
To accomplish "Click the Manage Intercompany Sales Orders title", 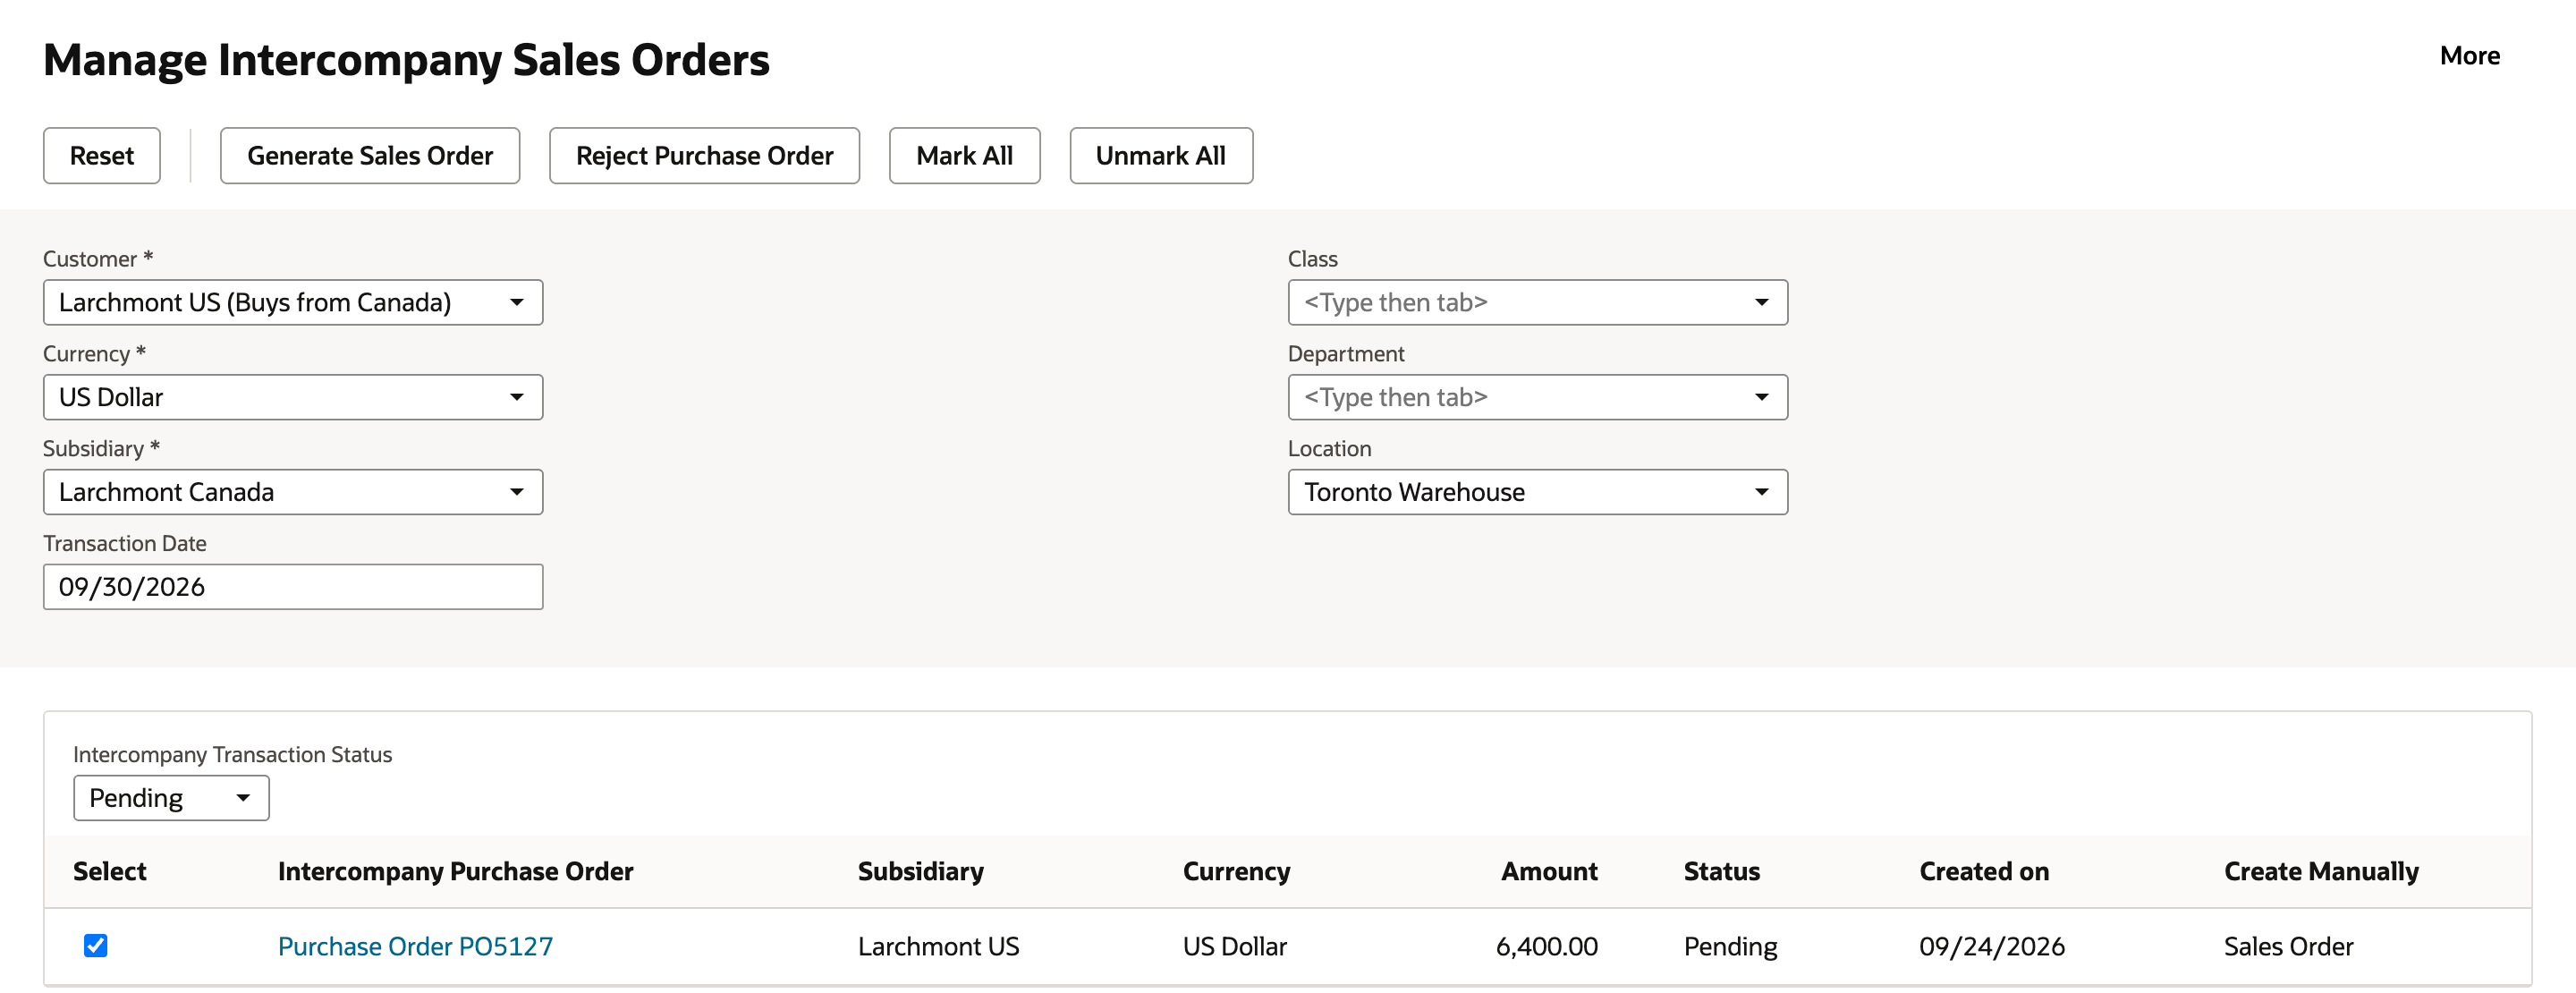I will click(x=406, y=60).
